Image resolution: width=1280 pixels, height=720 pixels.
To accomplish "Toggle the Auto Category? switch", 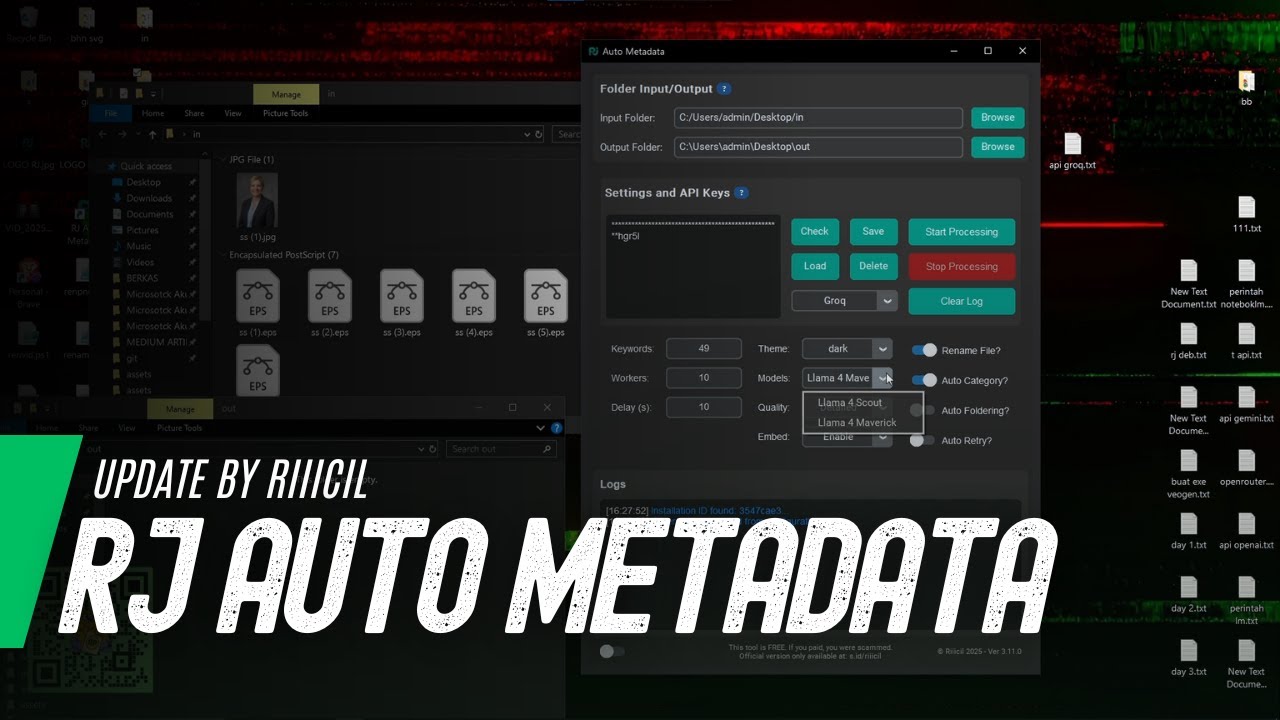I will click(924, 380).
